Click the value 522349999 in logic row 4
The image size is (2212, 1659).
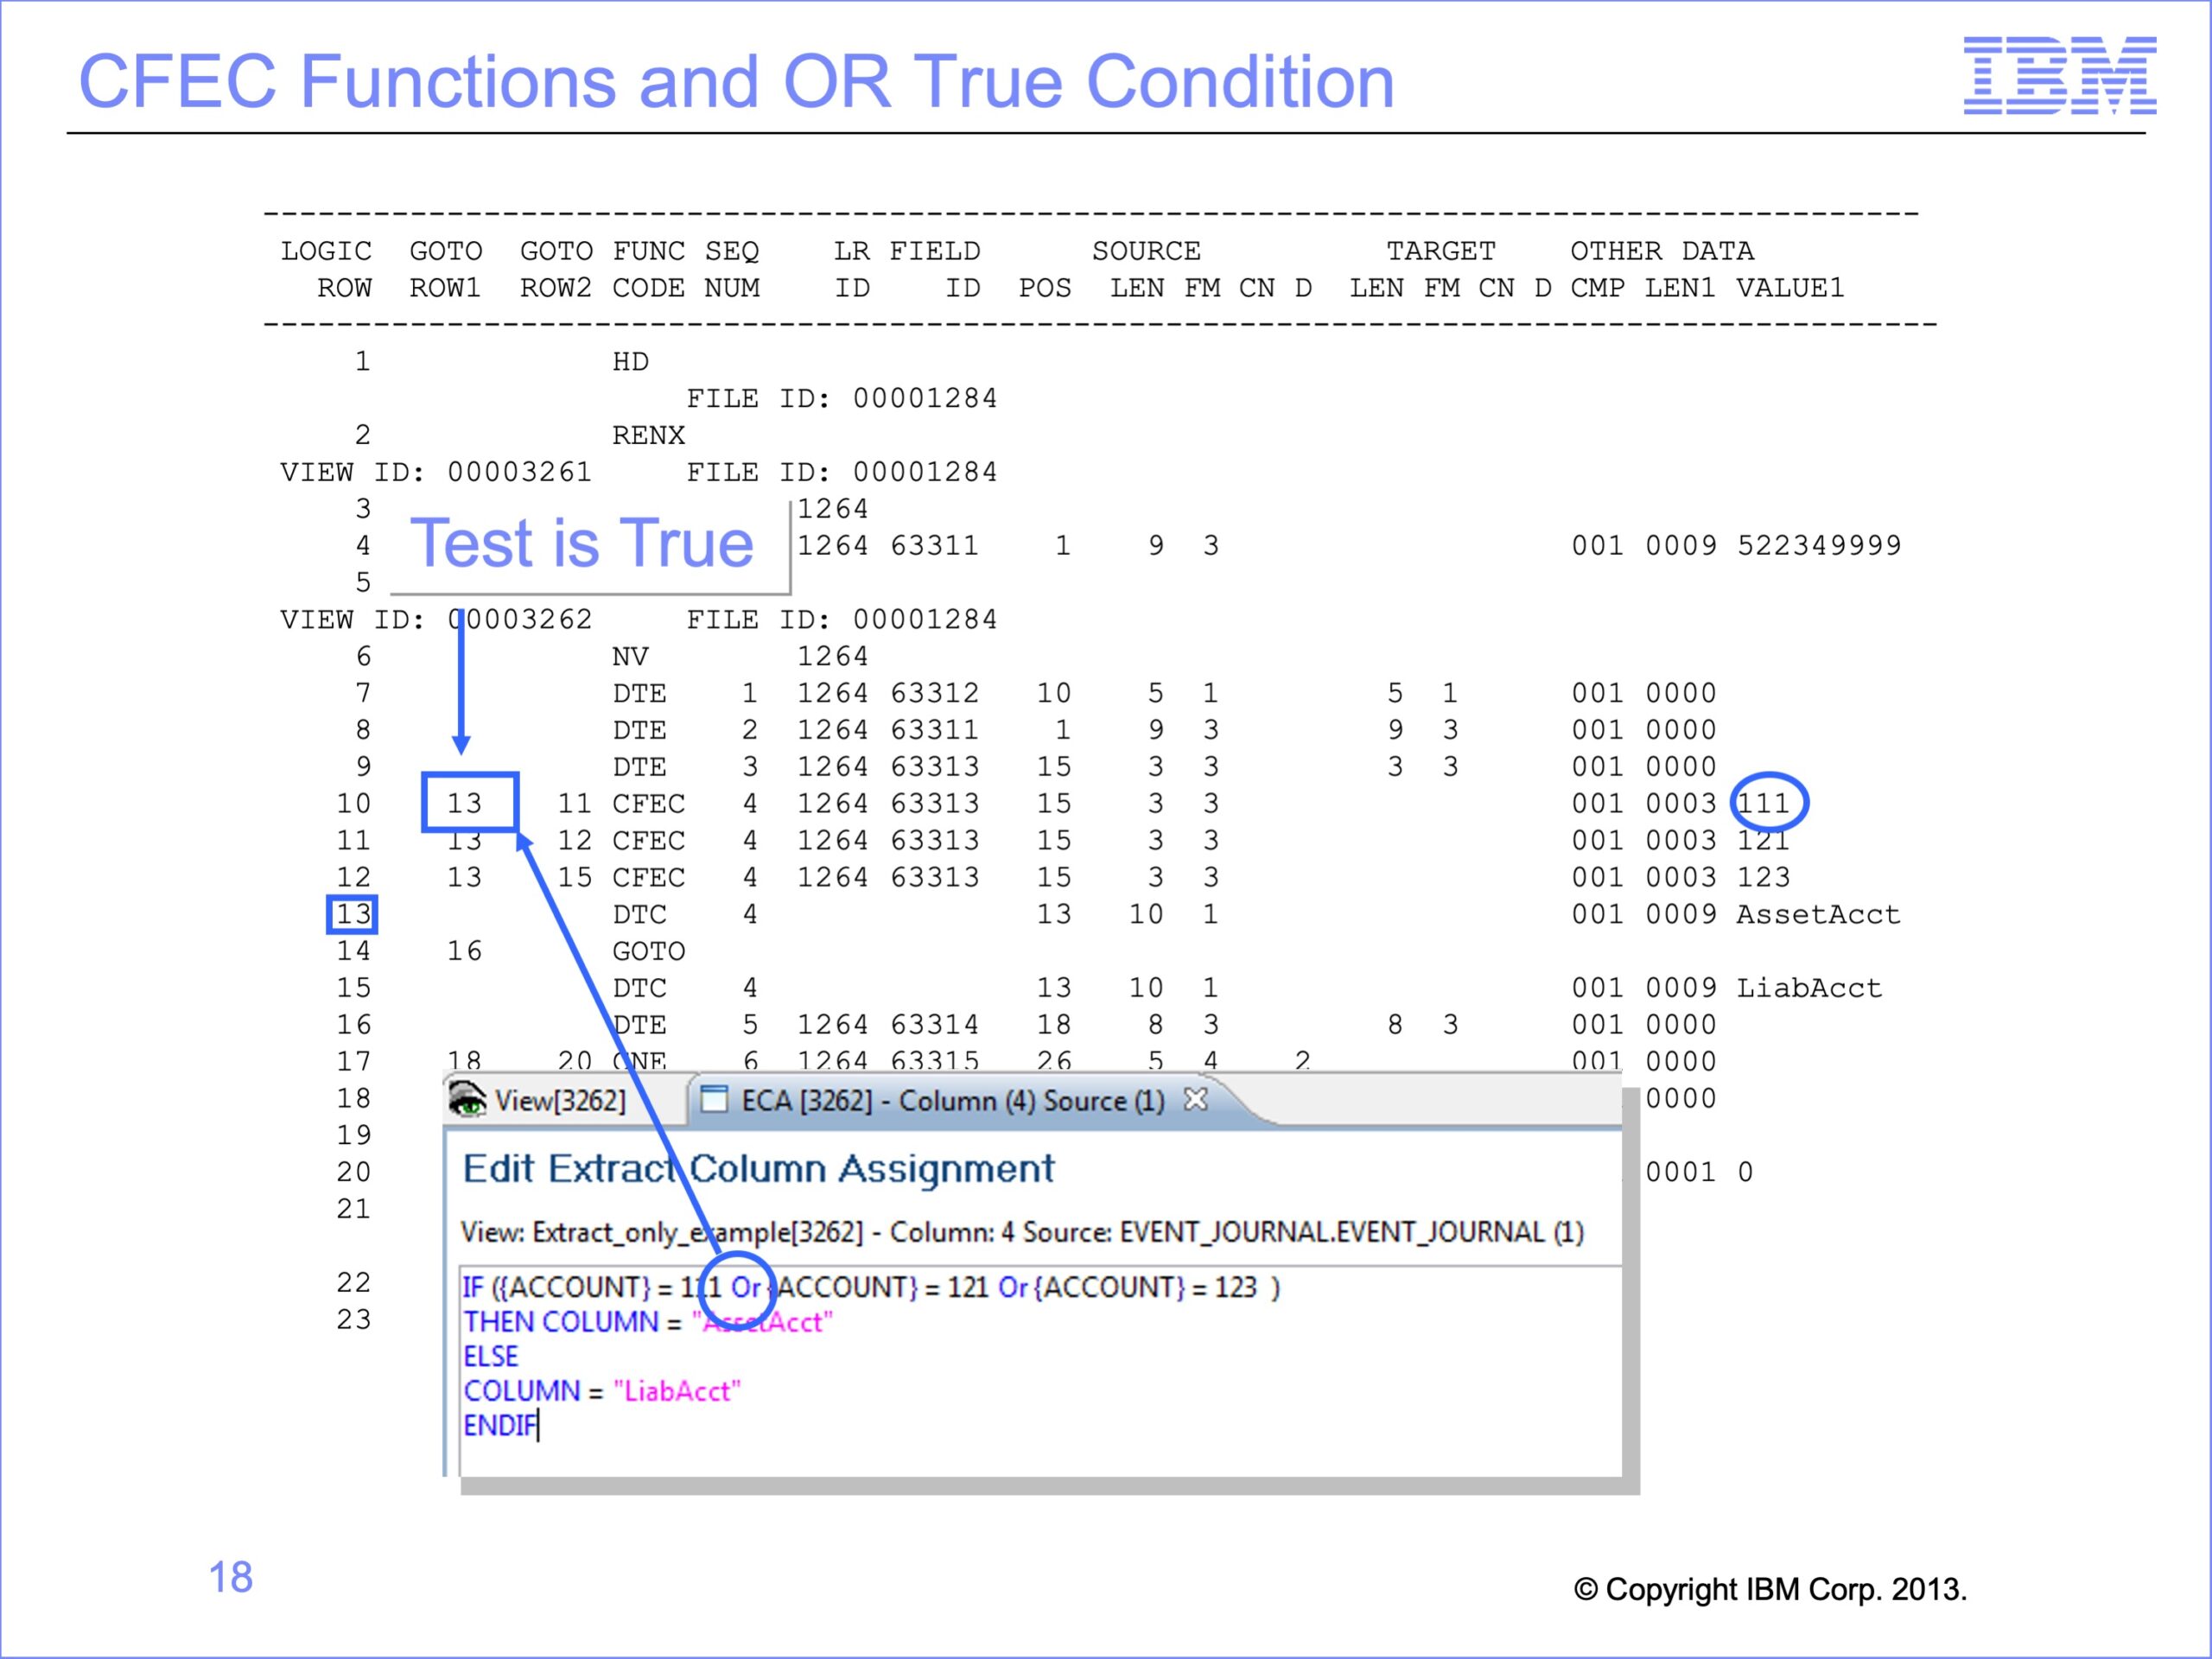tap(1819, 546)
